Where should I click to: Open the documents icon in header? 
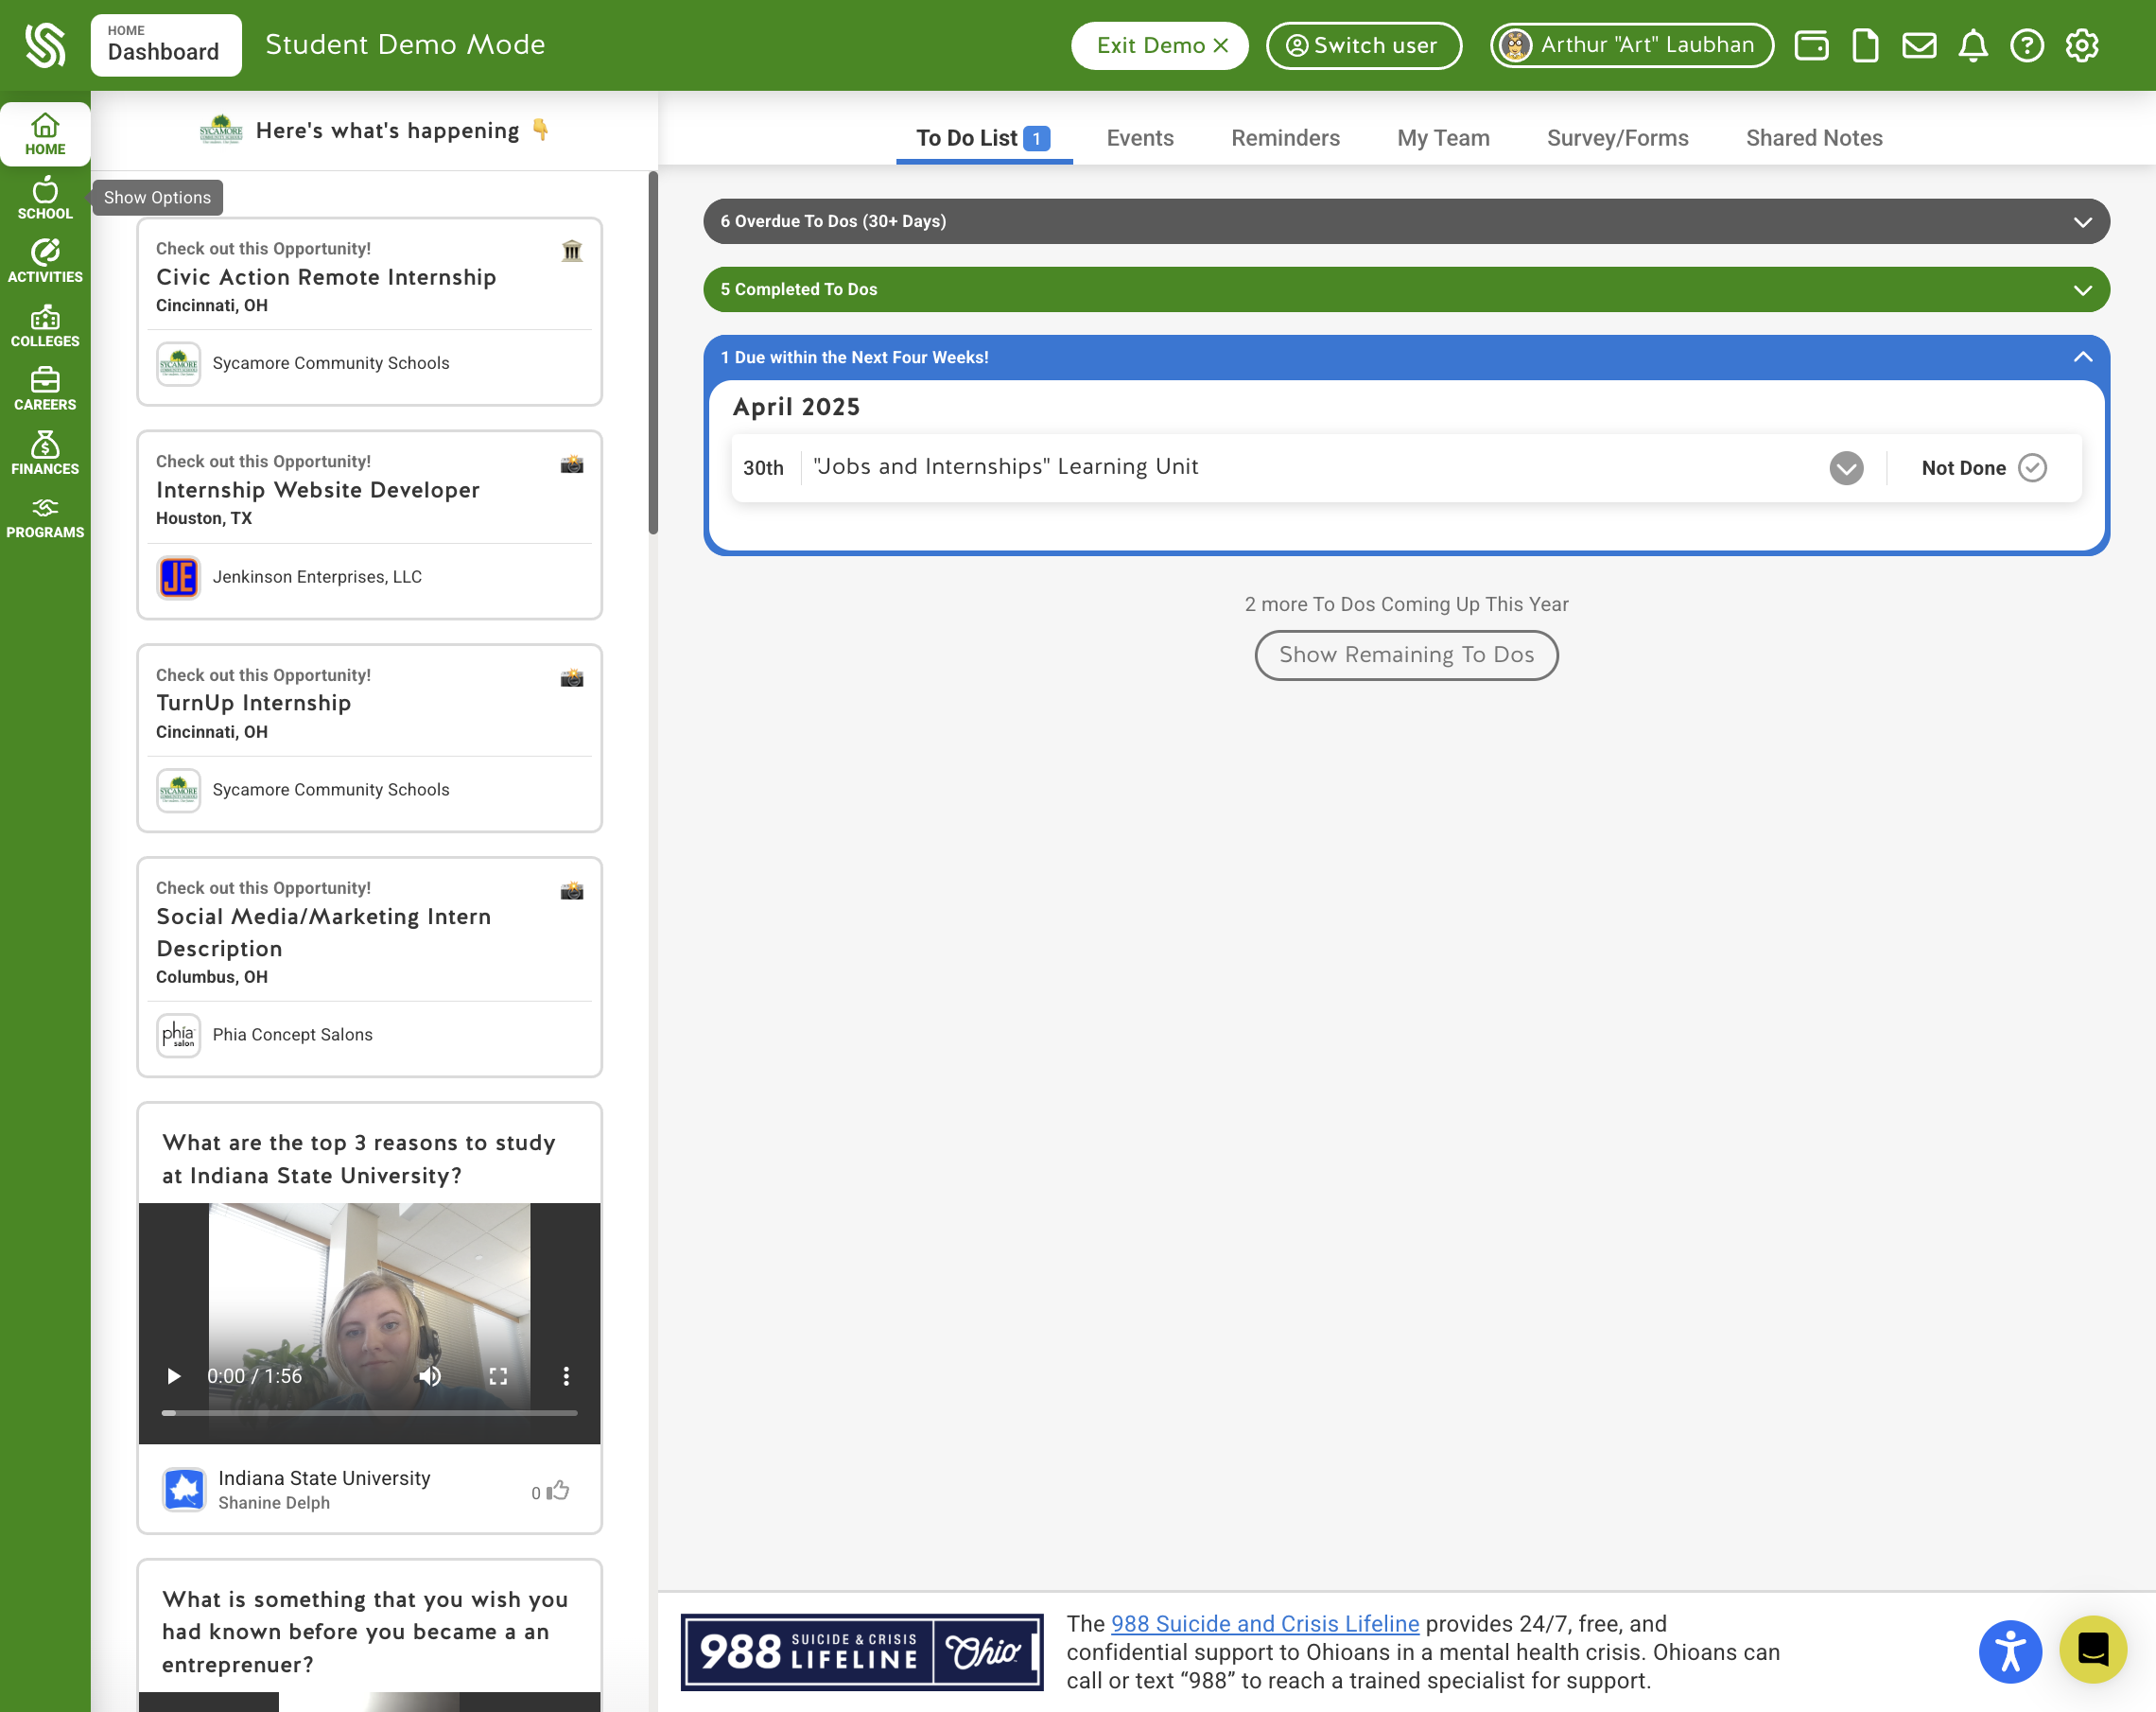click(x=1865, y=46)
